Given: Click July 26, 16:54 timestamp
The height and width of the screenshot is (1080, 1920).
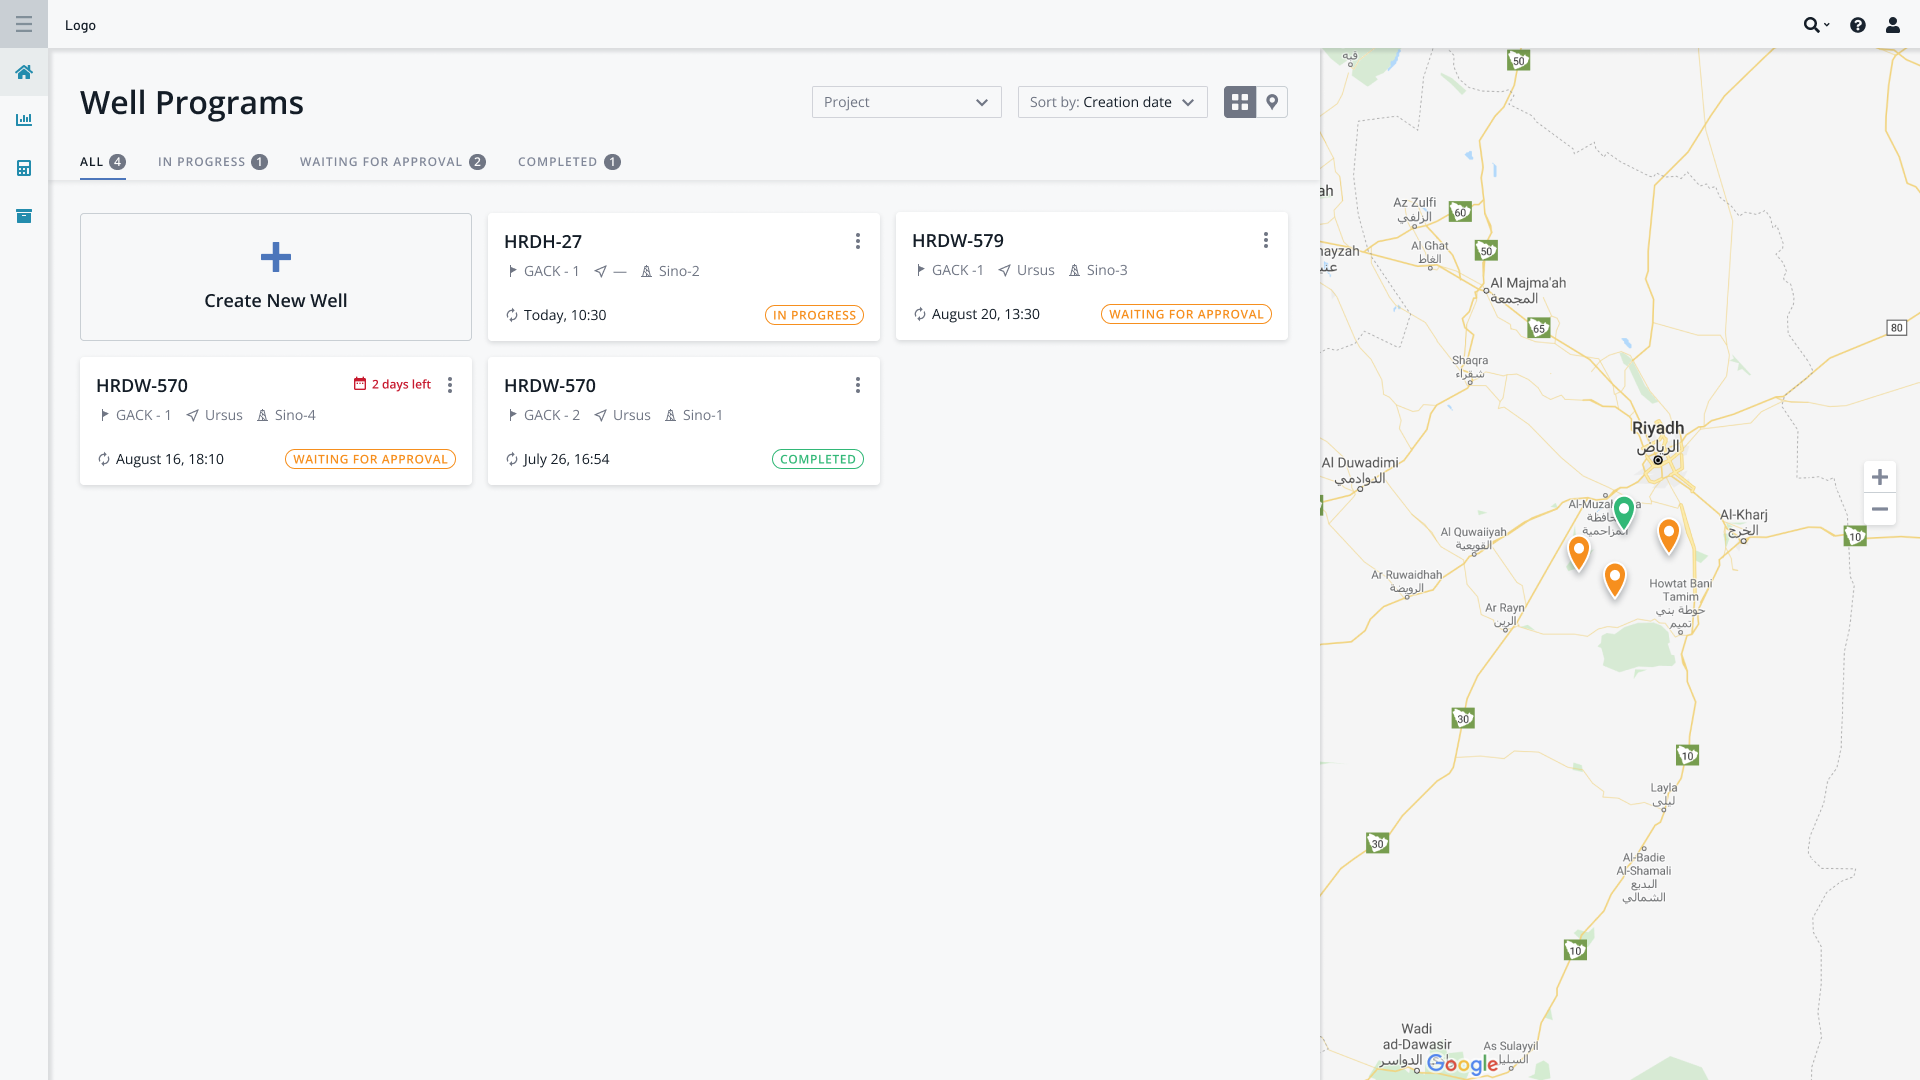Looking at the screenshot, I should [x=566, y=459].
